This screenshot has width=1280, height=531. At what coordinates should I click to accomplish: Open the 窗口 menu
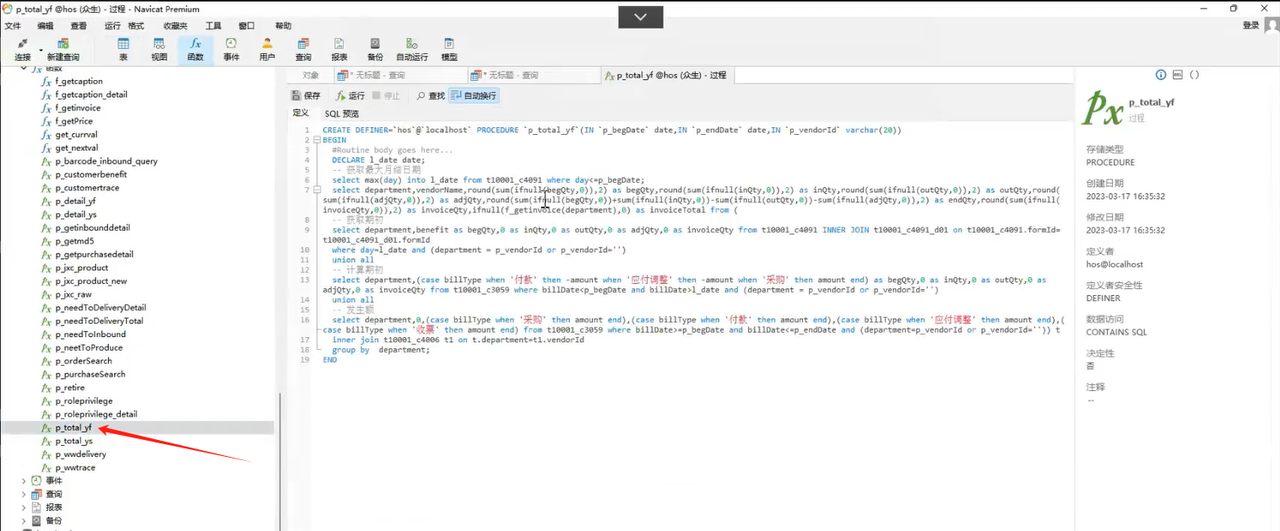246,25
